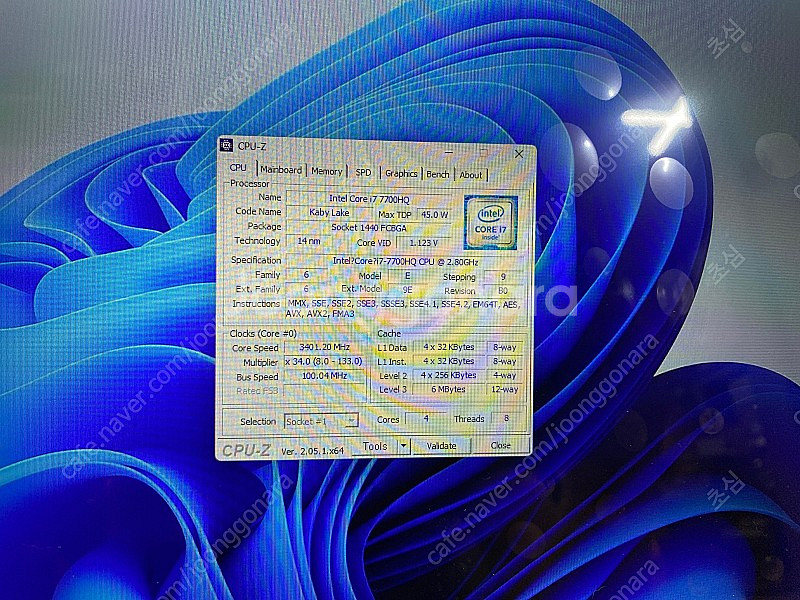This screenshot has height=600, width=800.
Task: Minimize the CPU-Z window
Action: 449,152
